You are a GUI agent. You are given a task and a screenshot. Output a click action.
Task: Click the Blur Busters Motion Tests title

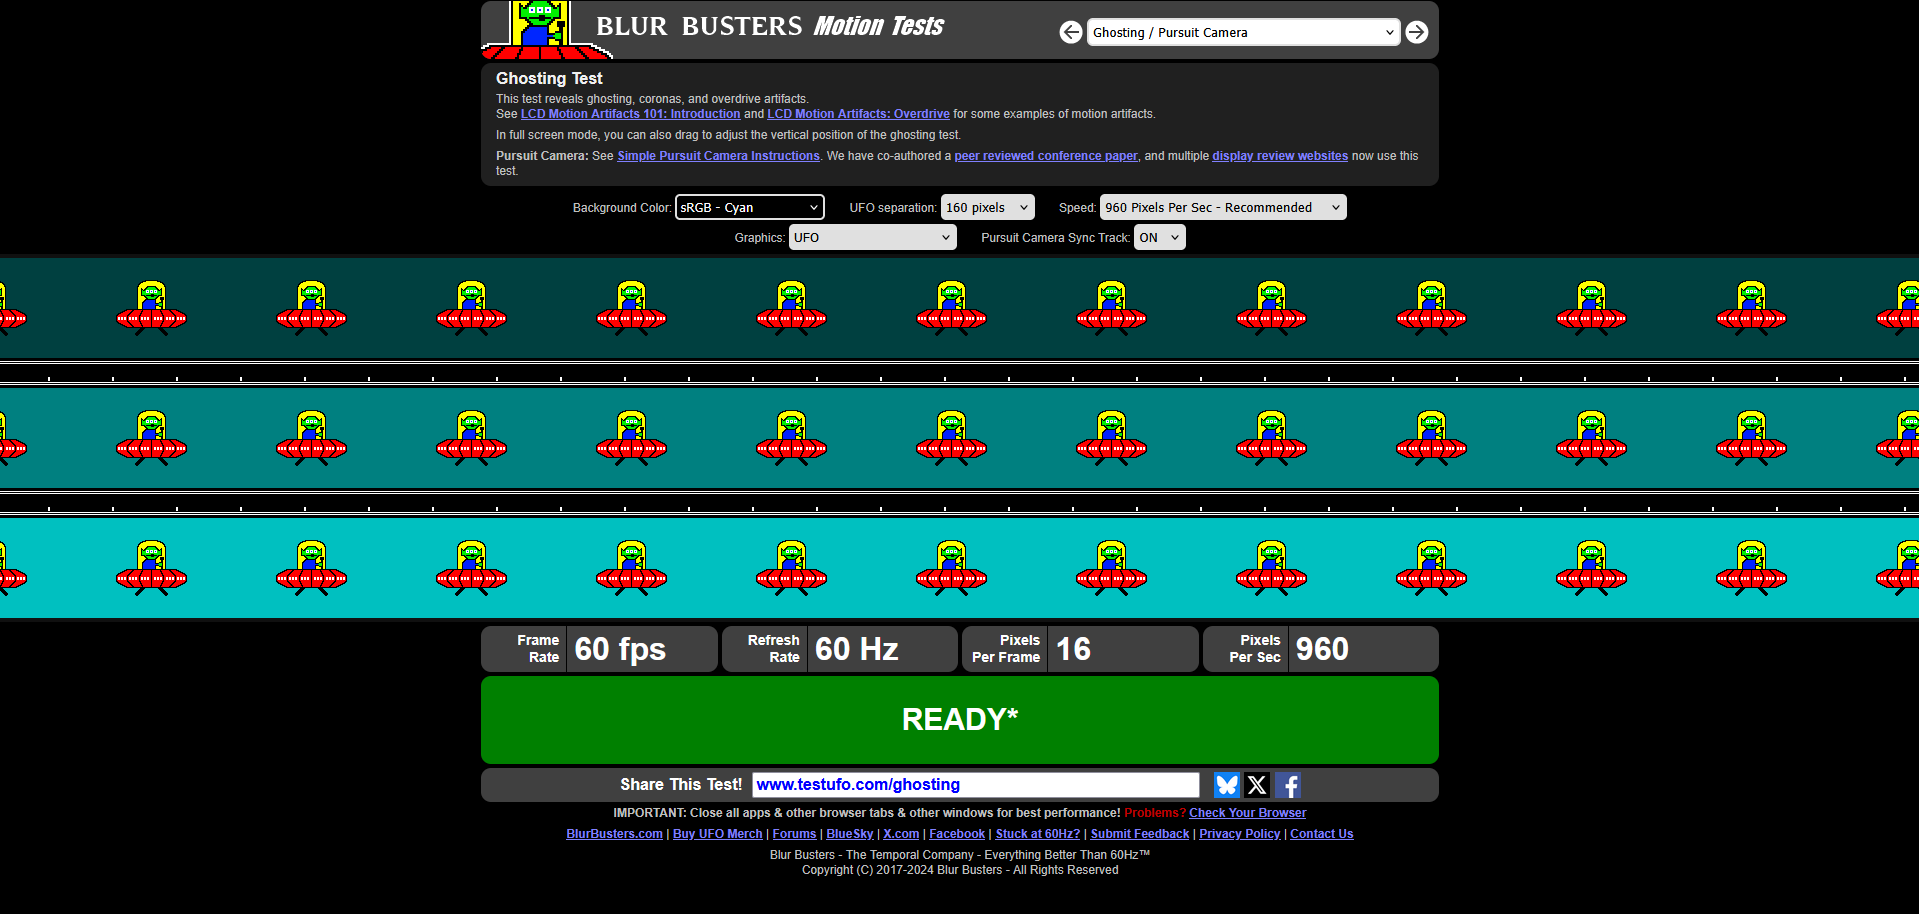click(x=769, y=26)
